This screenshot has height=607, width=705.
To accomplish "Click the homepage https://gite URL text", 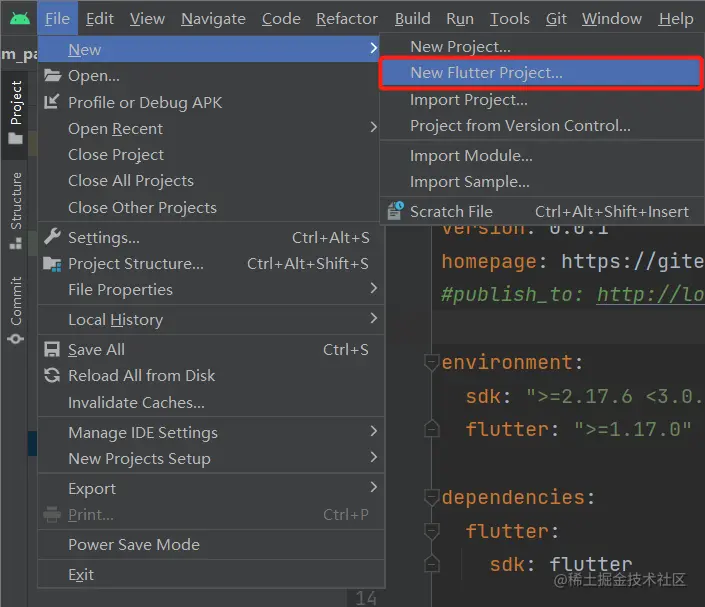I will click(632, 261).
